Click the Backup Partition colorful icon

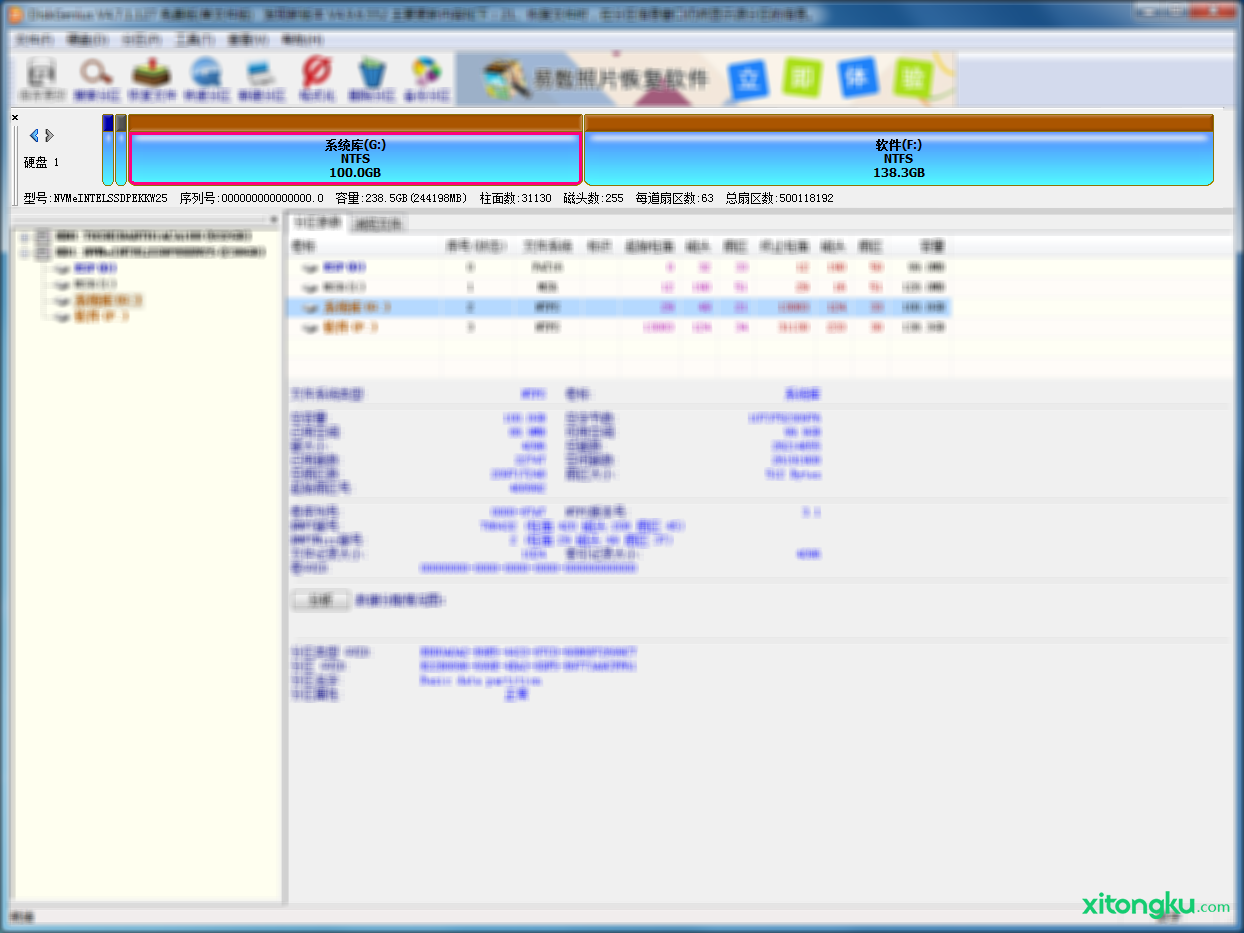[x=427, y=79]
